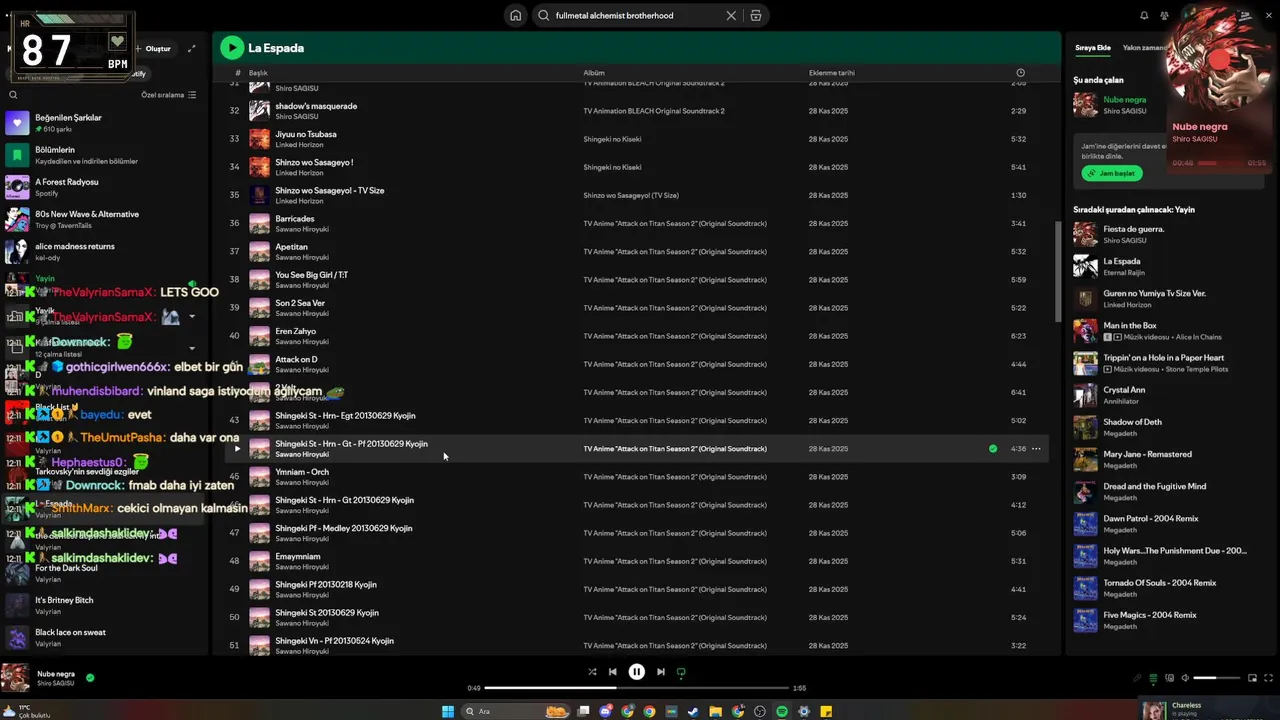The image size is (1280, 720).
Task: Click the Jam başlat button
Action: [x=1111, y=173]
